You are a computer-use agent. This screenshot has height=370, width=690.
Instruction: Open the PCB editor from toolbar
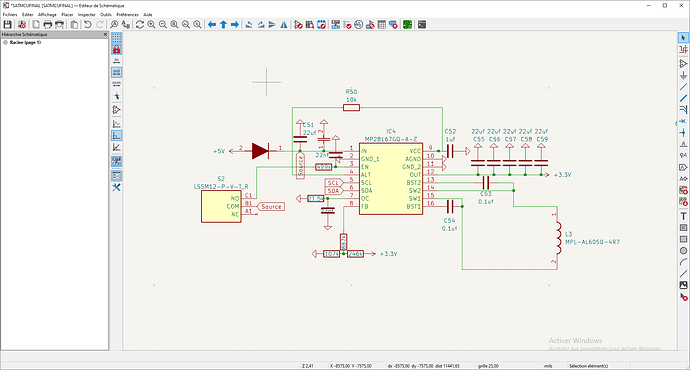(407, 25)
